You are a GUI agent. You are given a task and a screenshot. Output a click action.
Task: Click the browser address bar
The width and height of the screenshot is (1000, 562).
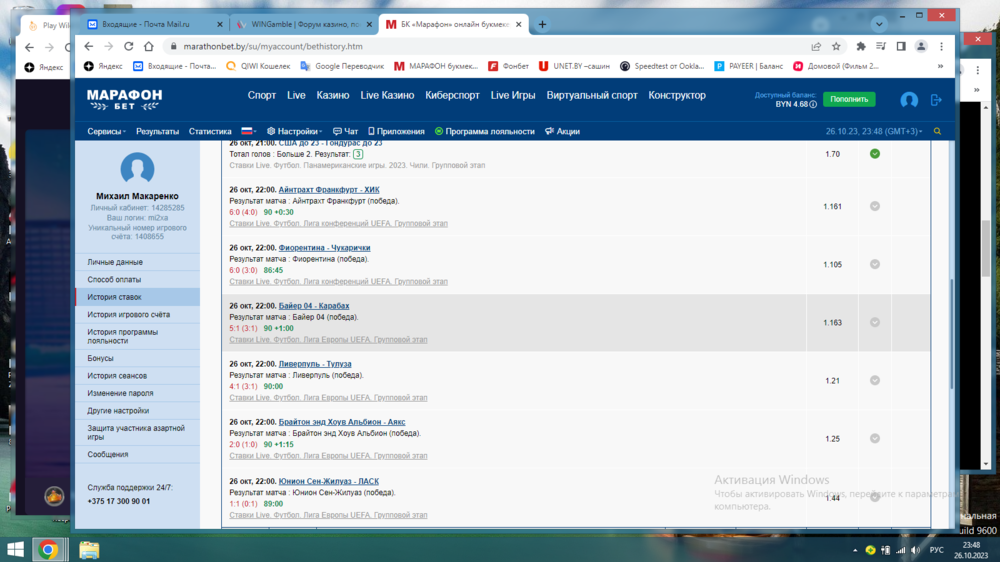[480, 46]
